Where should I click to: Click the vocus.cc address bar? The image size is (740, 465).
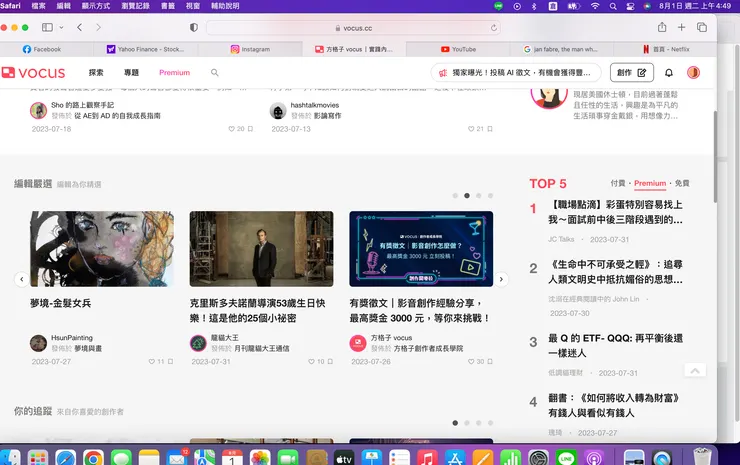pyautogui.click(x=353, y=28)
